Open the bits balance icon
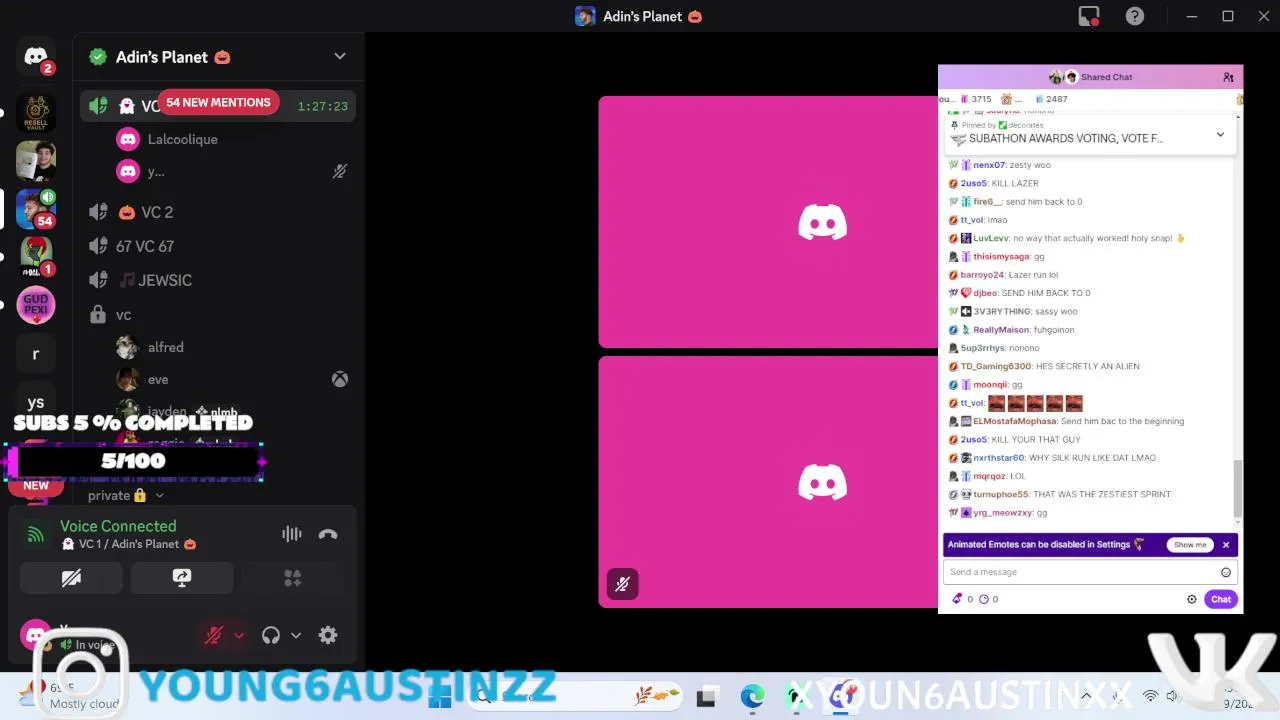Image resolution: width=1280 pixels, height=720 pixels. [x=958, y=599]
